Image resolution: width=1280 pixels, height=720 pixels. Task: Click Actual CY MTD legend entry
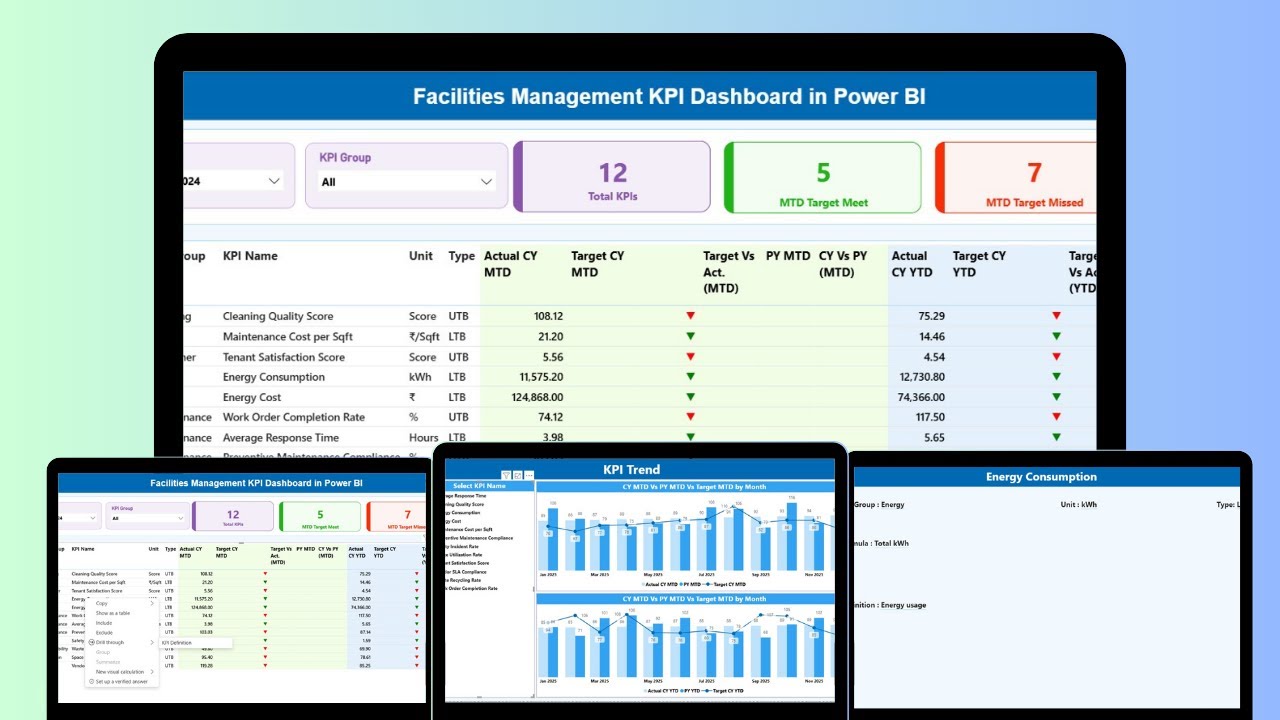[659, 584]
